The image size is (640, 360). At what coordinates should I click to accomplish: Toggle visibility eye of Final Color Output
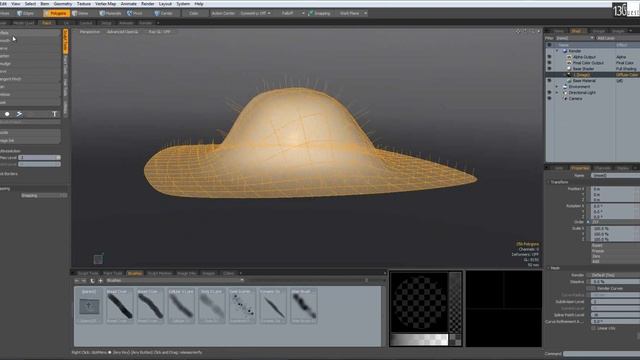549,63
